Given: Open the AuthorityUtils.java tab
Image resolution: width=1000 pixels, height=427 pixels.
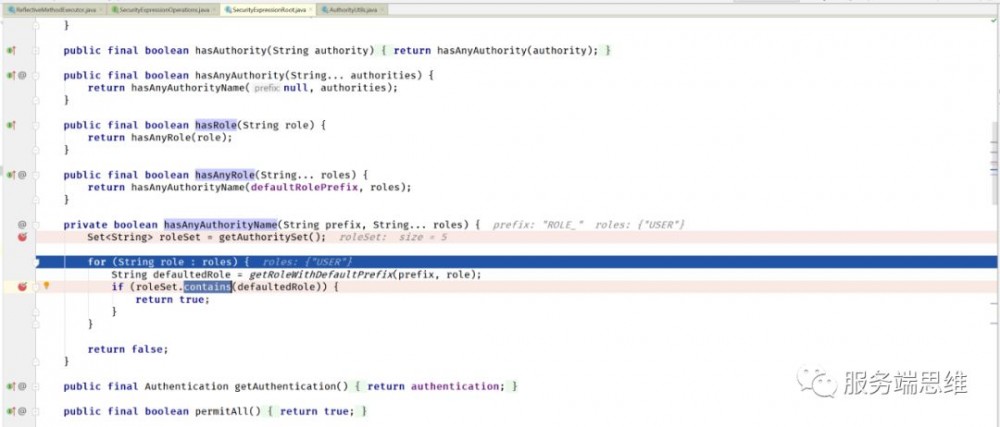Looking at the screenshot, I should tap(352, 10).
